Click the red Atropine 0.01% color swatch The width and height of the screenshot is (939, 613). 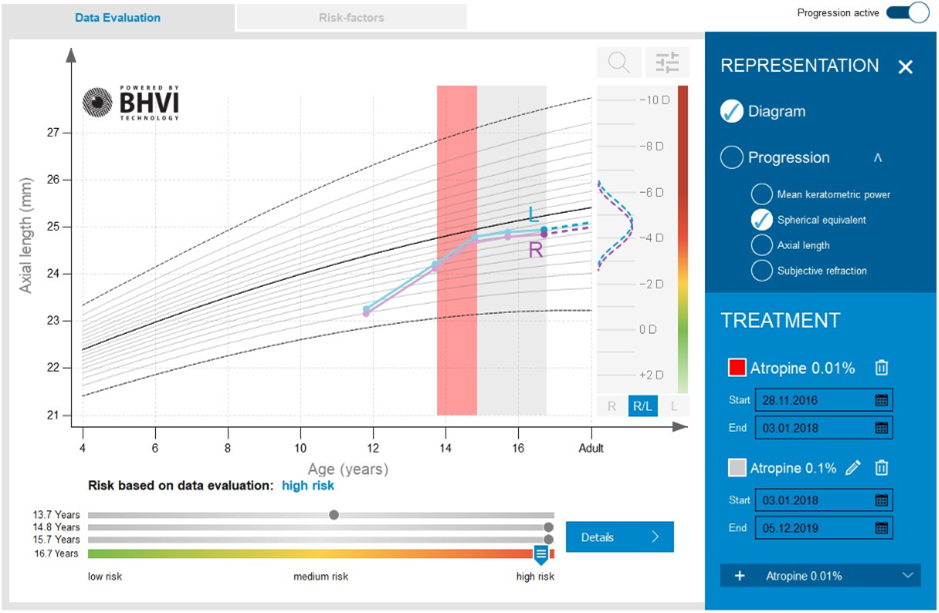coord(737,368)
